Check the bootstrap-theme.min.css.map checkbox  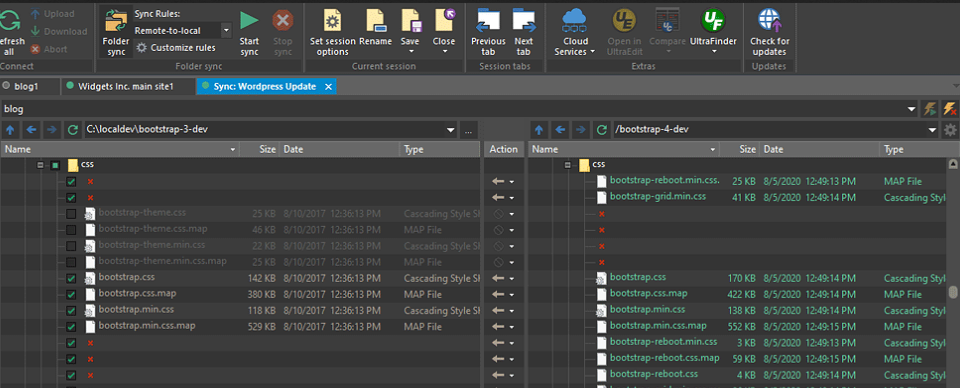click(x=71, y=263)
